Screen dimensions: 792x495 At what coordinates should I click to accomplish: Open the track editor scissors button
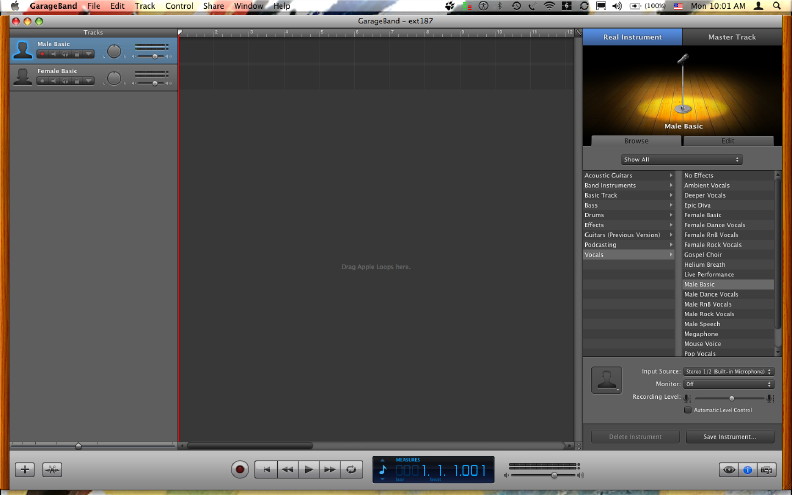tap(52, 469)
